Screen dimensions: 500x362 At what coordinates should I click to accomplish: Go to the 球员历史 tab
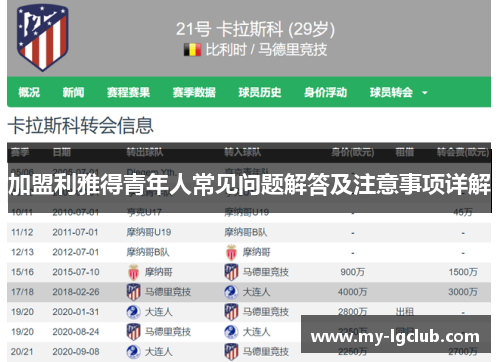click(260, 92)
